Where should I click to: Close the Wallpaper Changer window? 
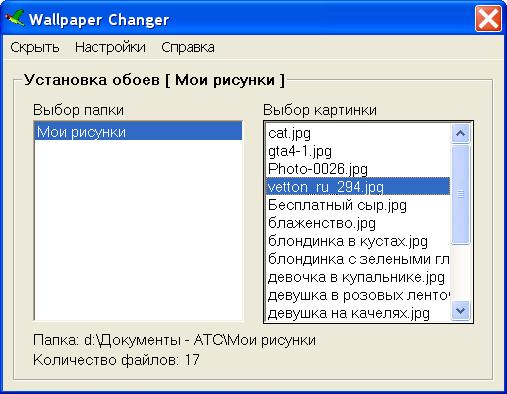488,19
